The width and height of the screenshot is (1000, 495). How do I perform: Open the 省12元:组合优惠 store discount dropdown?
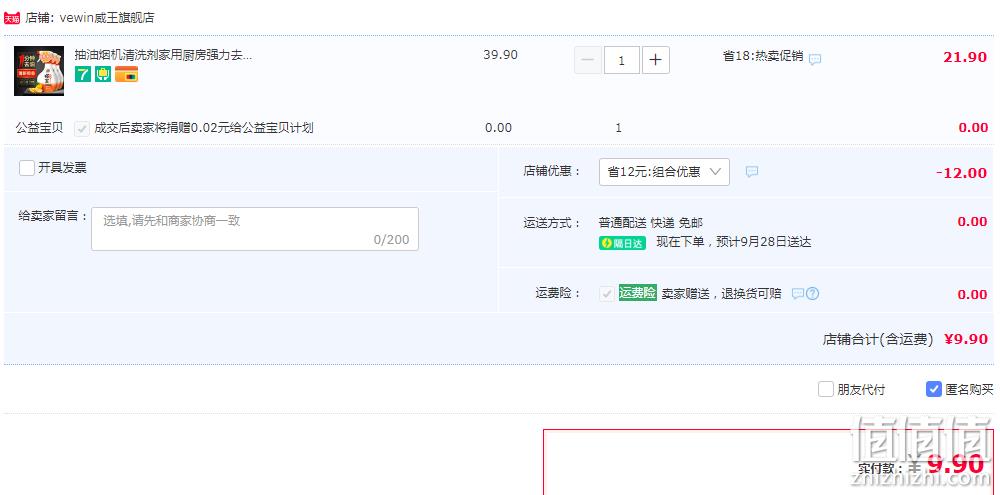pos(664,172)
